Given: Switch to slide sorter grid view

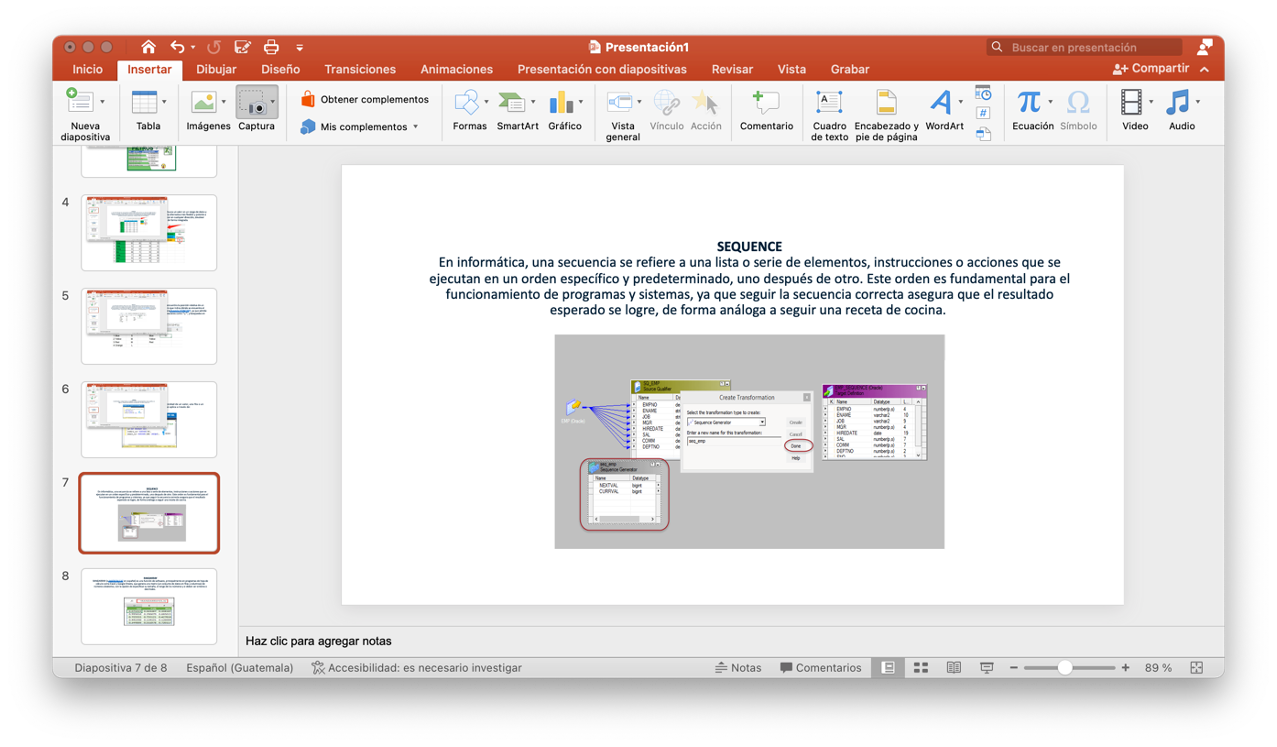Looking at the screenshot, I should (921, 668).
